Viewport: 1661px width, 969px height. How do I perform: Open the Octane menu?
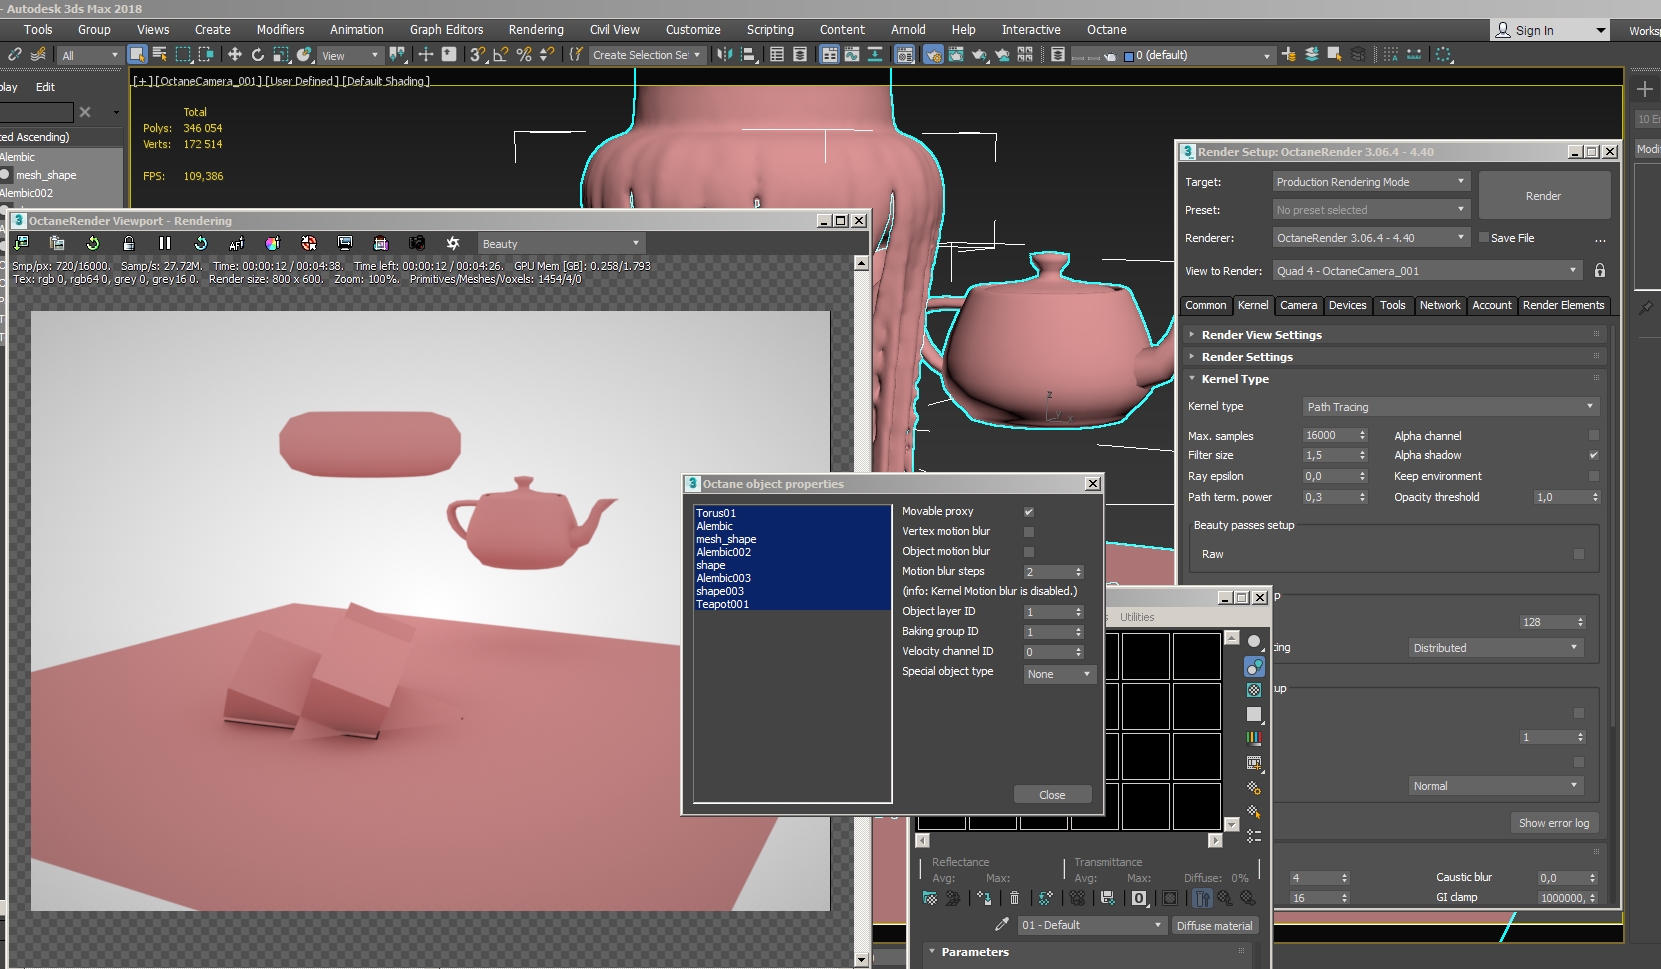click(1107, 30)
